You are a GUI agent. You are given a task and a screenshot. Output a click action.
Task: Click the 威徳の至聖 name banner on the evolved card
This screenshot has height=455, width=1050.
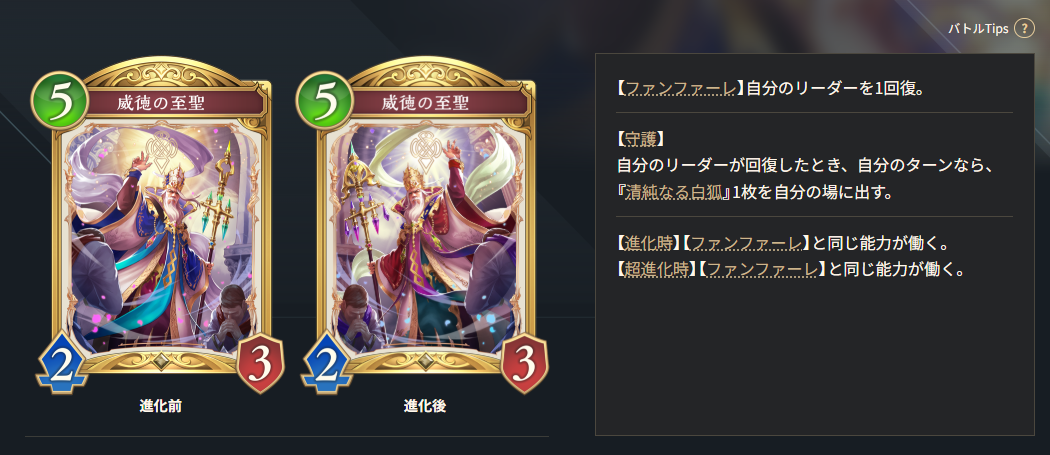[425, 103]
